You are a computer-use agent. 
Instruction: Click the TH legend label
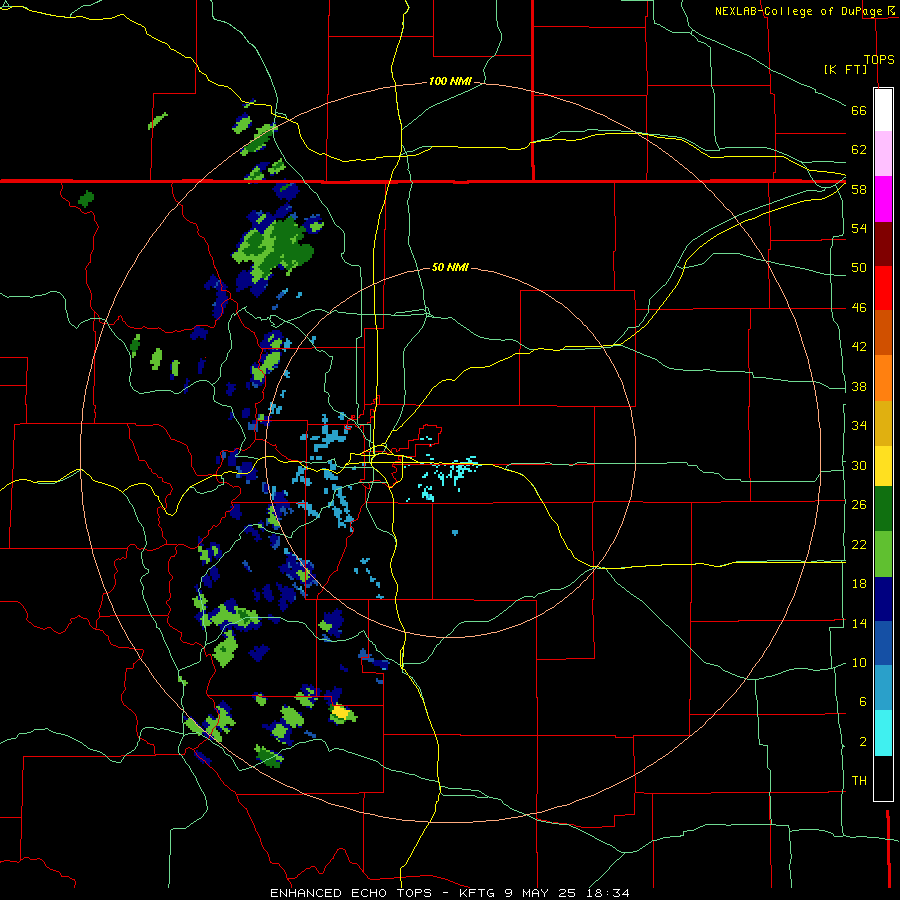[859, 780]
